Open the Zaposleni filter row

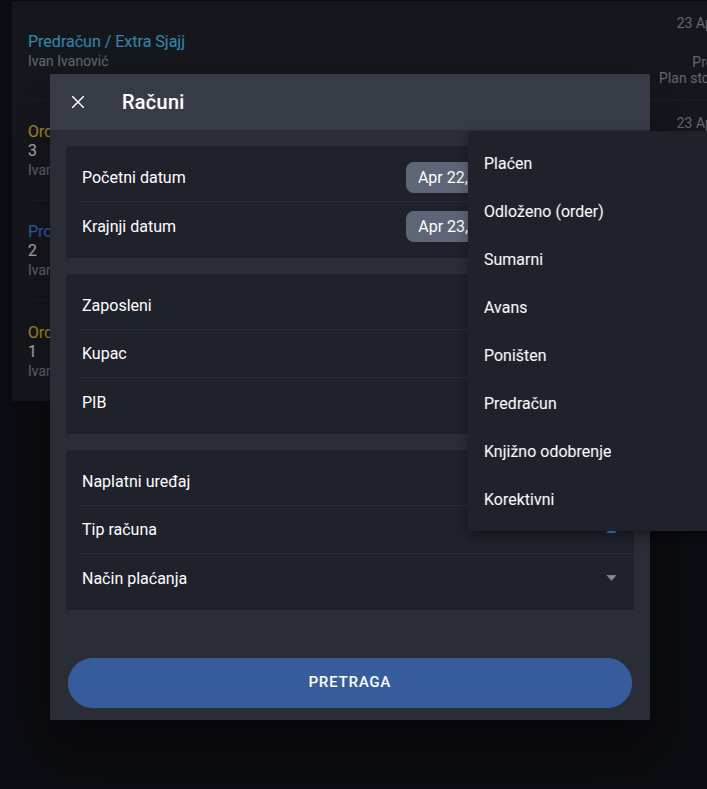(x=275, y=305)
